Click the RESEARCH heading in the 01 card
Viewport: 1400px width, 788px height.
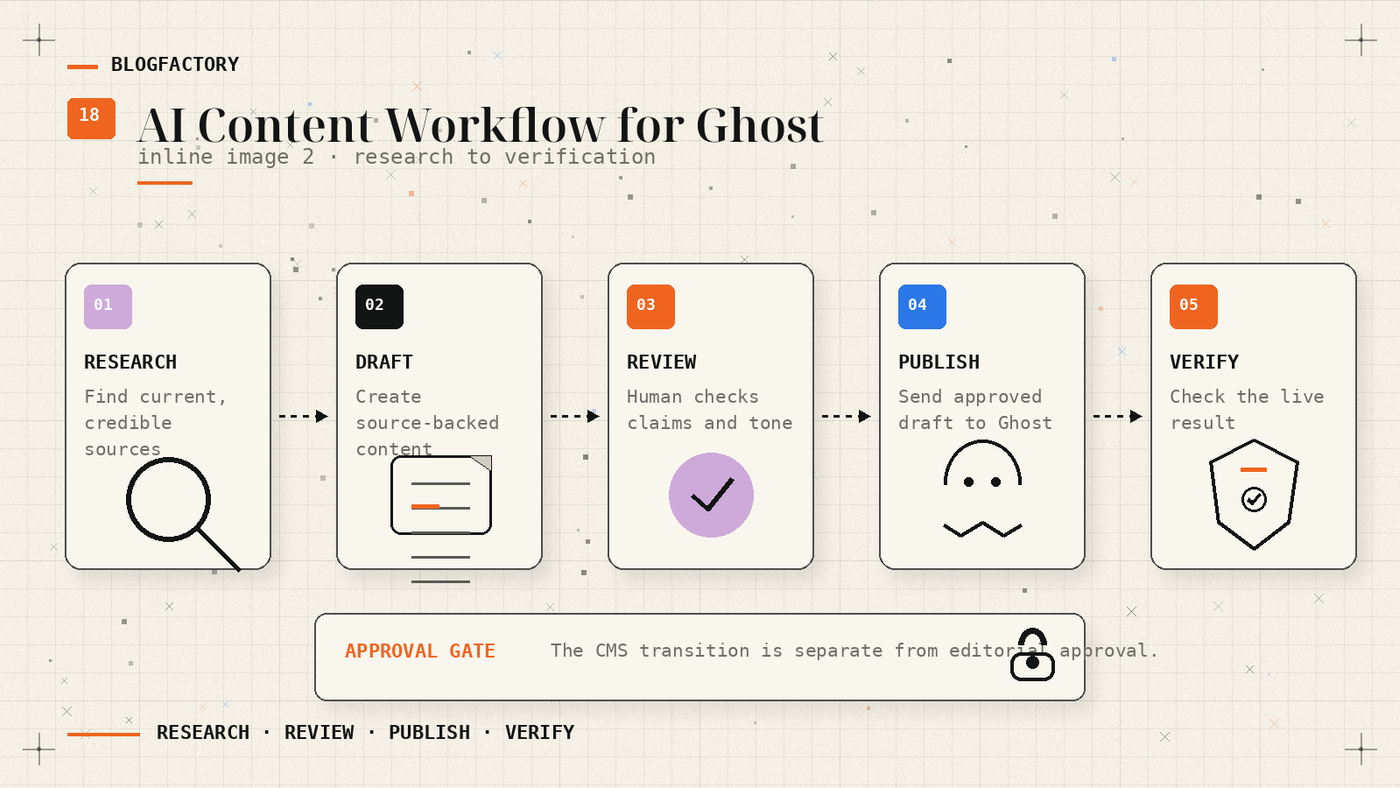pos(130,362)
